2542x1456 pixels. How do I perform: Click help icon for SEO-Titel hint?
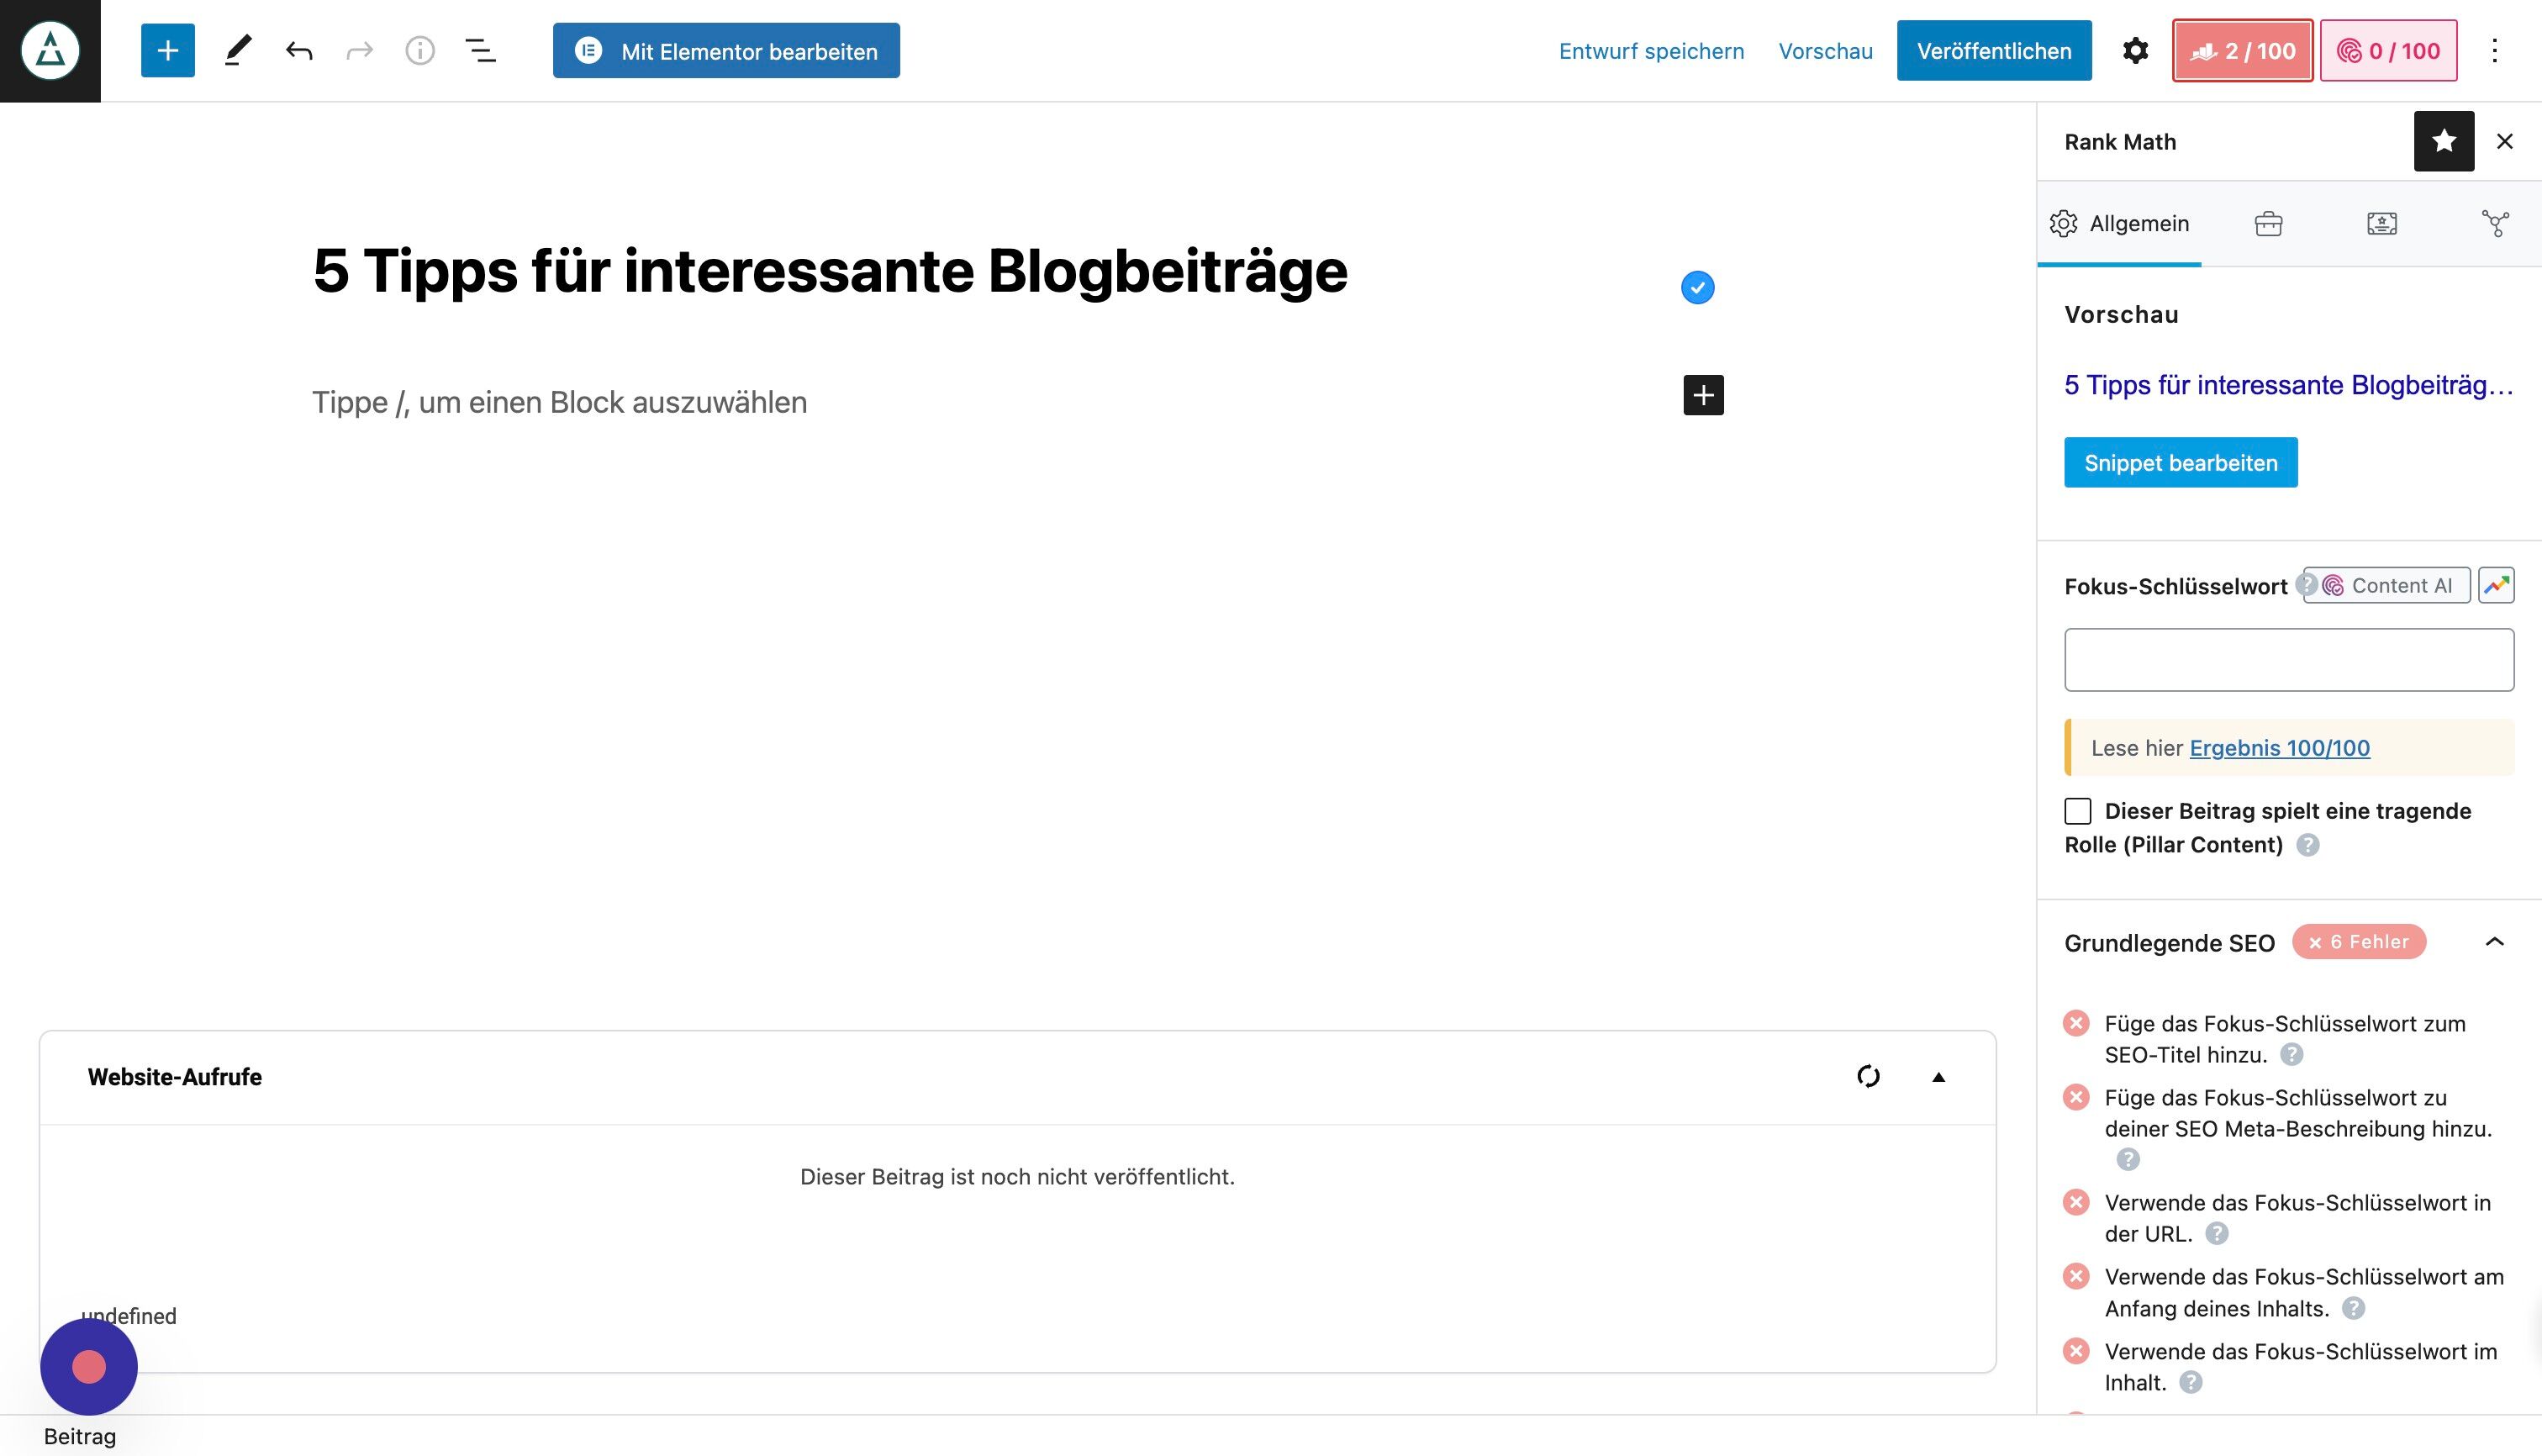pyautogui.click(x=2291, y=1054)
